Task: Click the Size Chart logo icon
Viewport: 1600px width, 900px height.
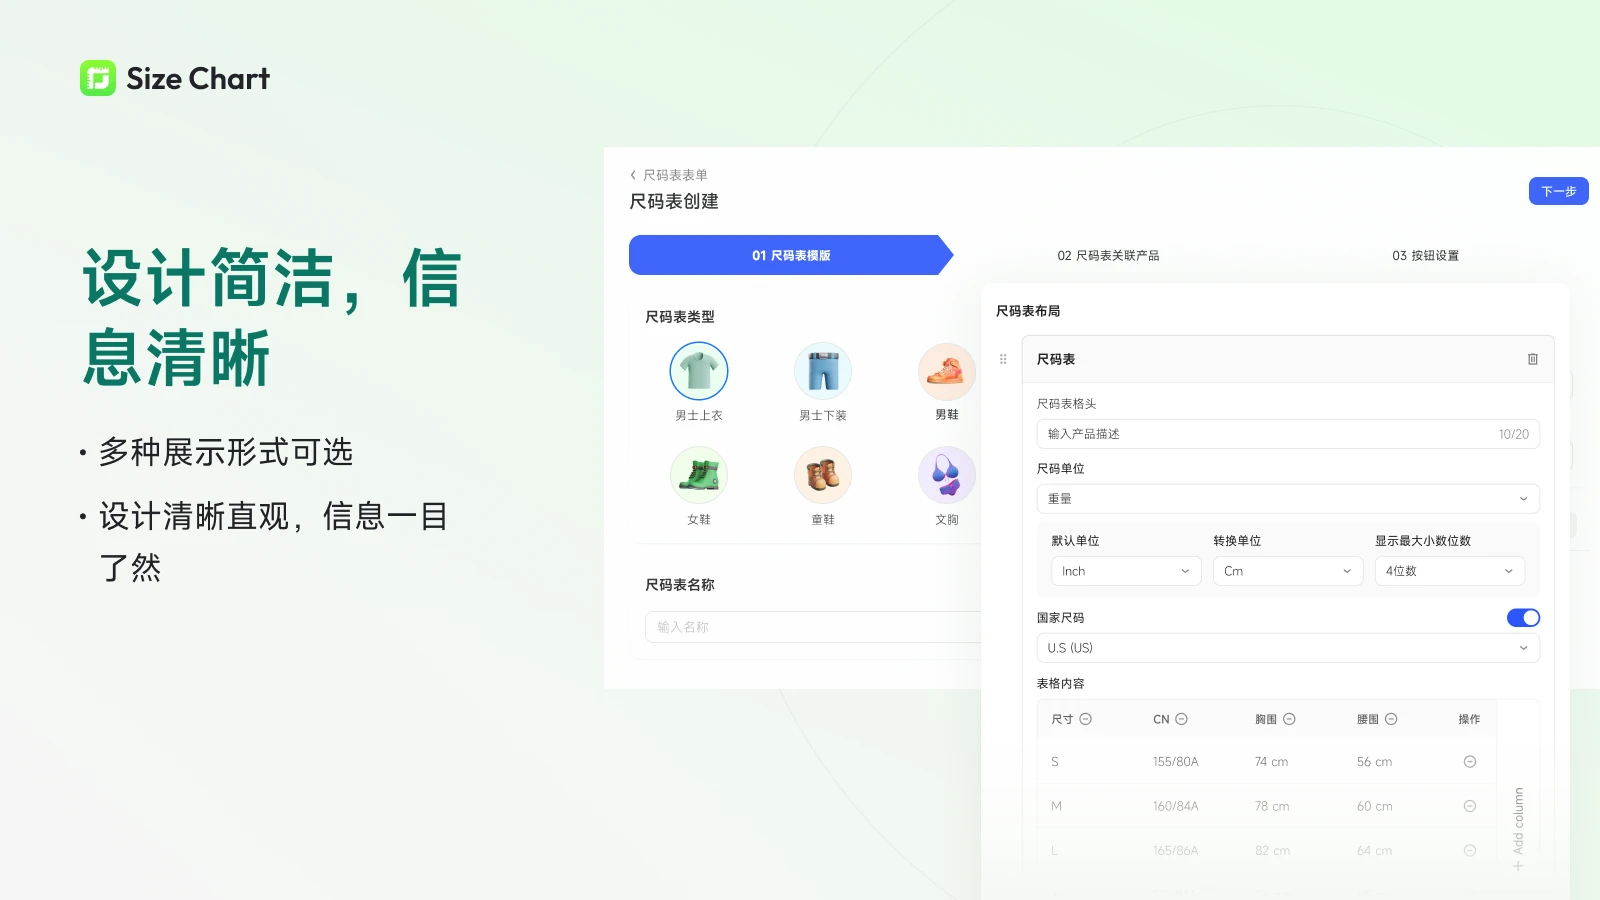Action: pos(98,78)
